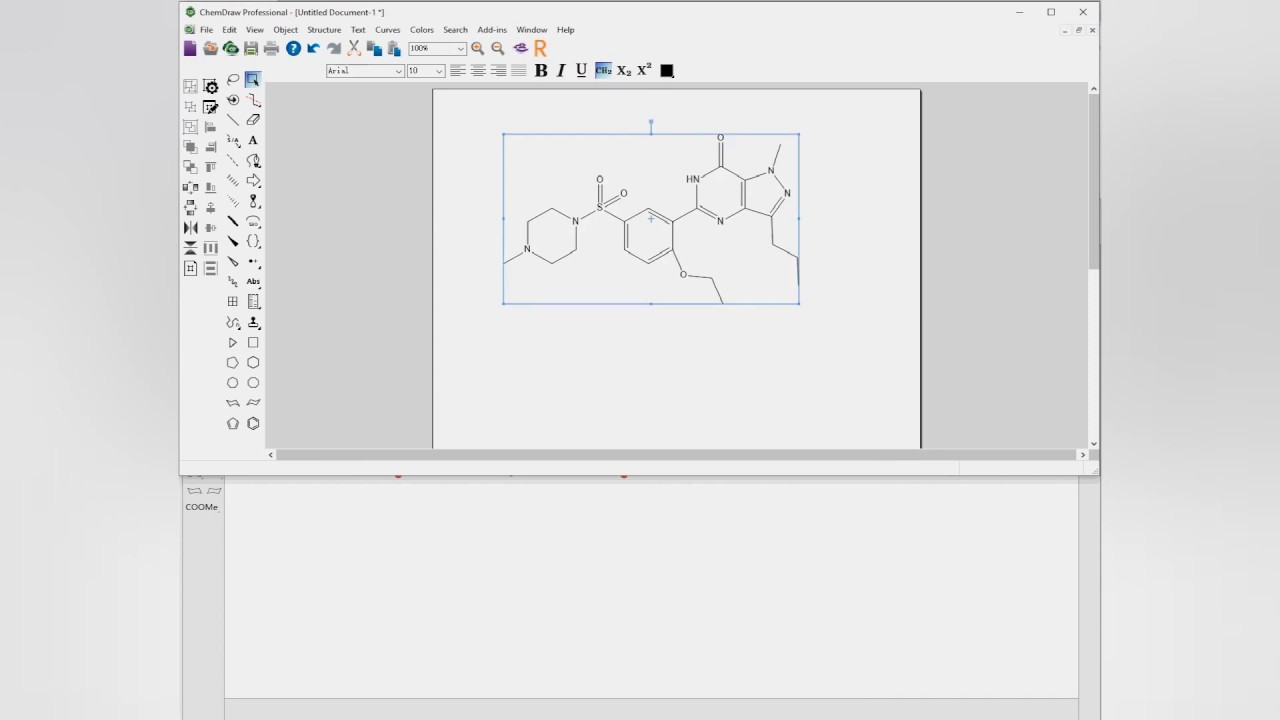Click the Flip Horizontal icon

190,228
